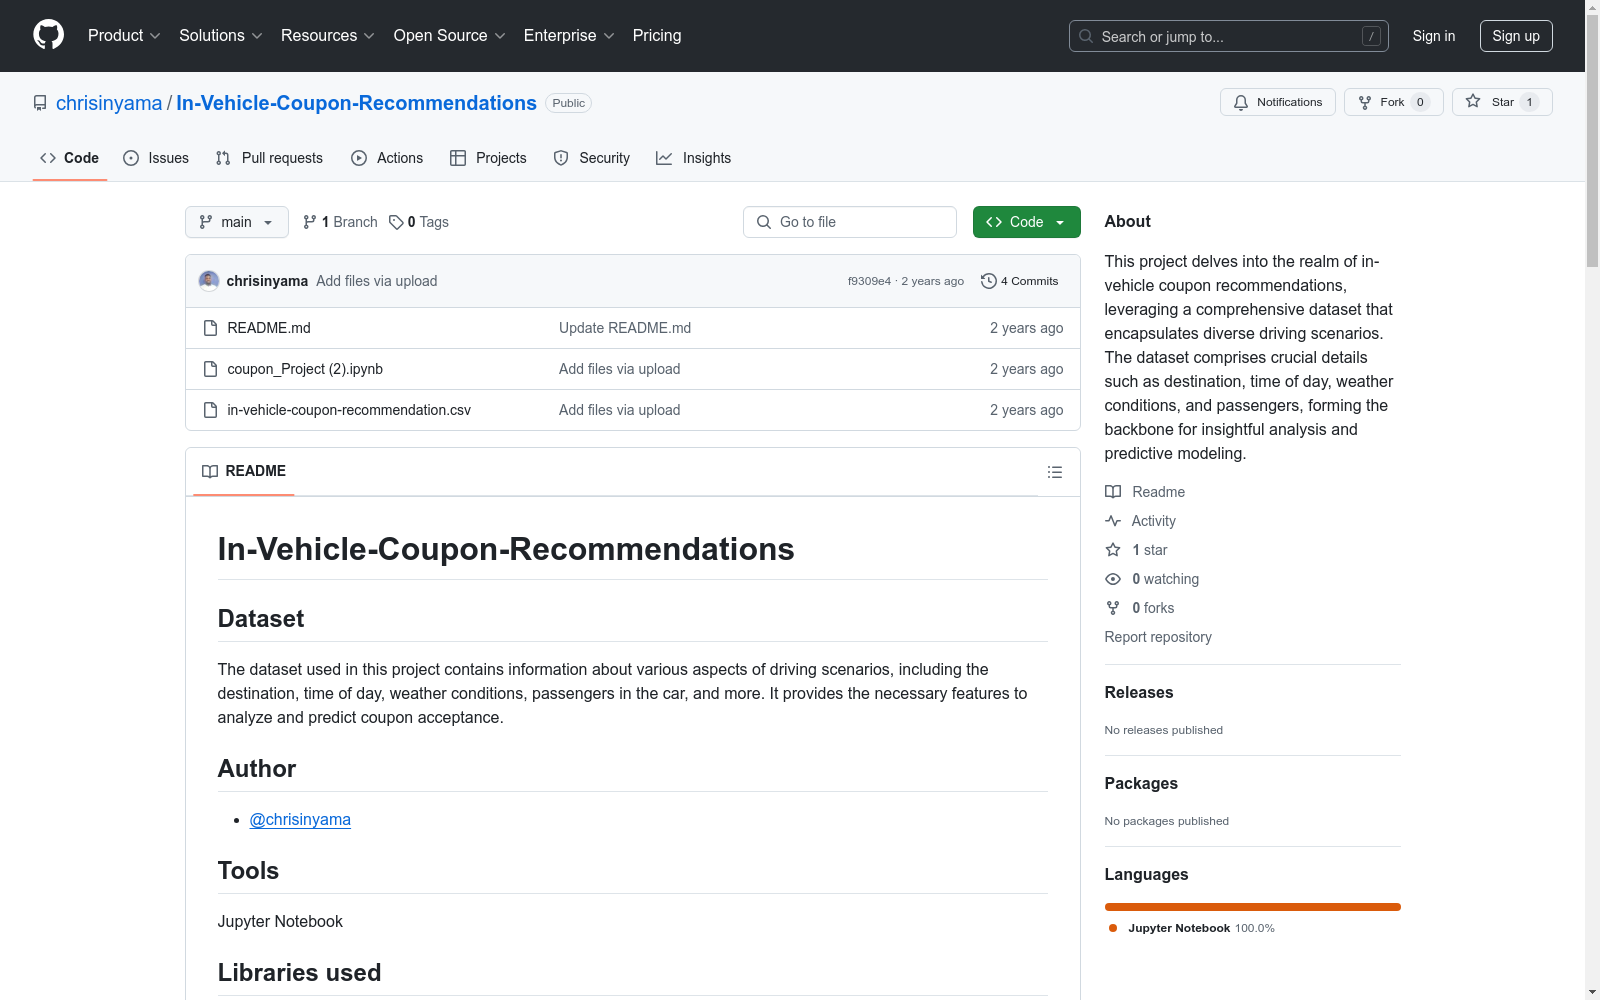Click the search magnifier icon in header
This screenshot has height=1000, width=1600.
point(1086,36)
